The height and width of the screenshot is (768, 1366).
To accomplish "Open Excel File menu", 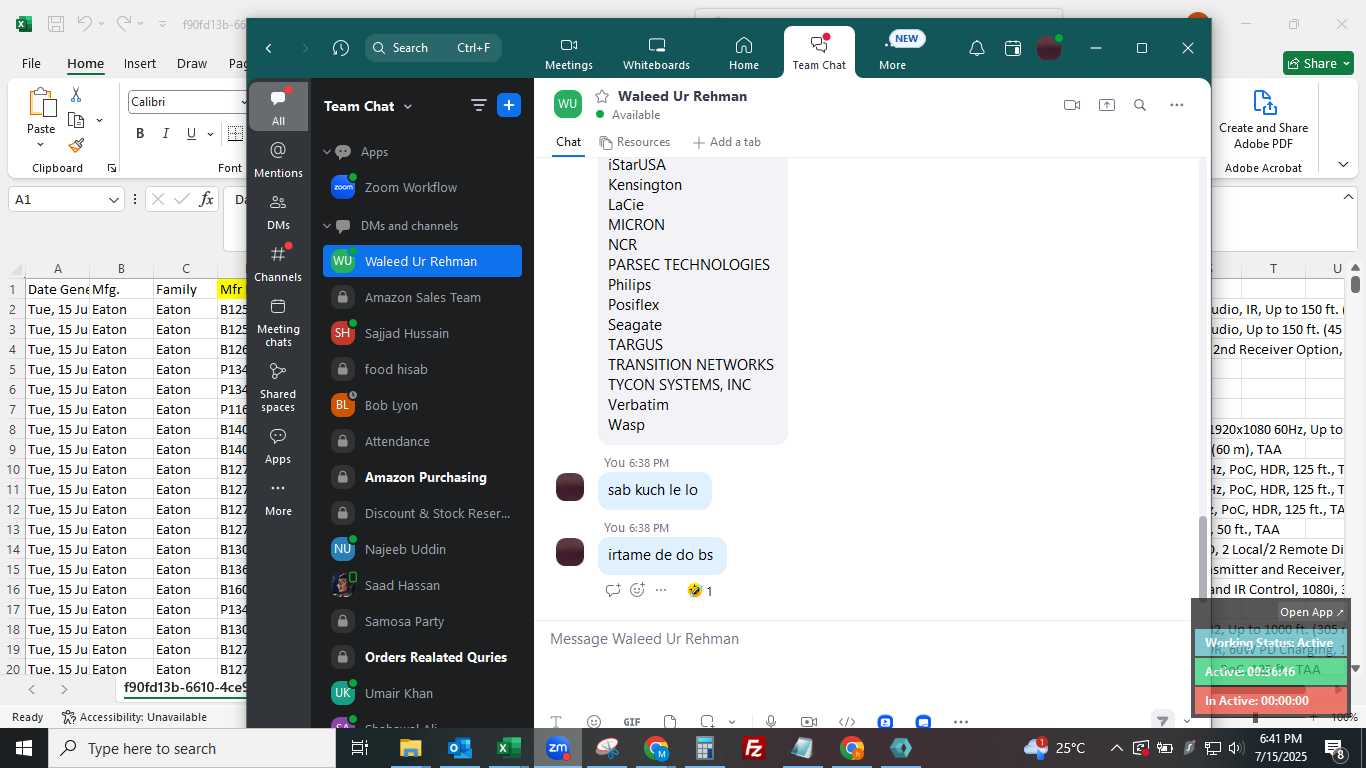I will (x=31, y=63).
